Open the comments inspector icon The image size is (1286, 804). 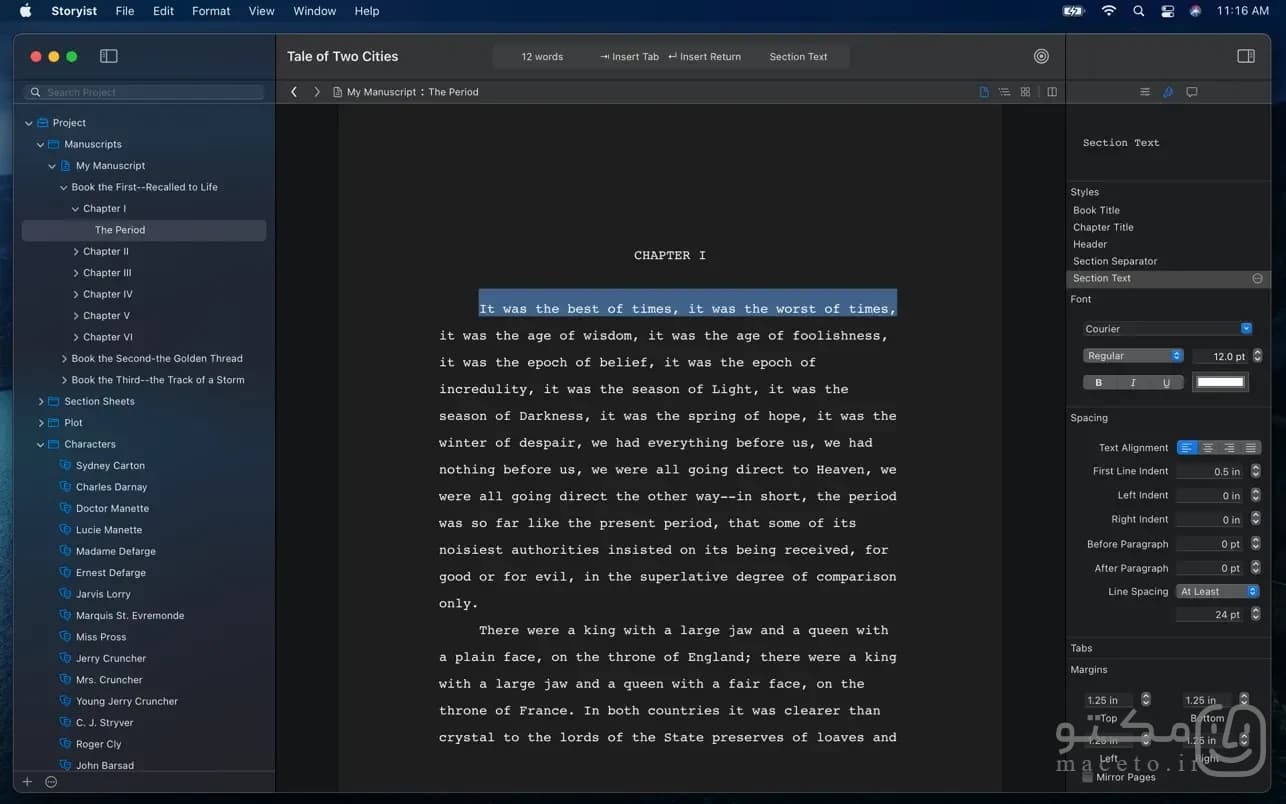(x=1192, y=92)
